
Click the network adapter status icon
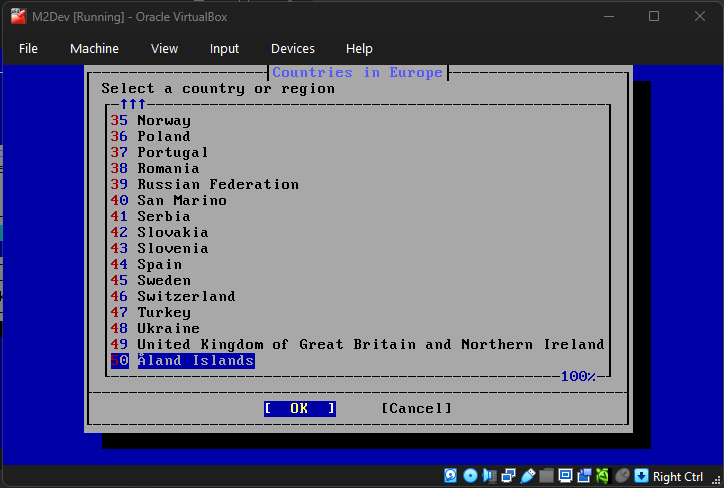pyautogui.click(x=508, y=476)
